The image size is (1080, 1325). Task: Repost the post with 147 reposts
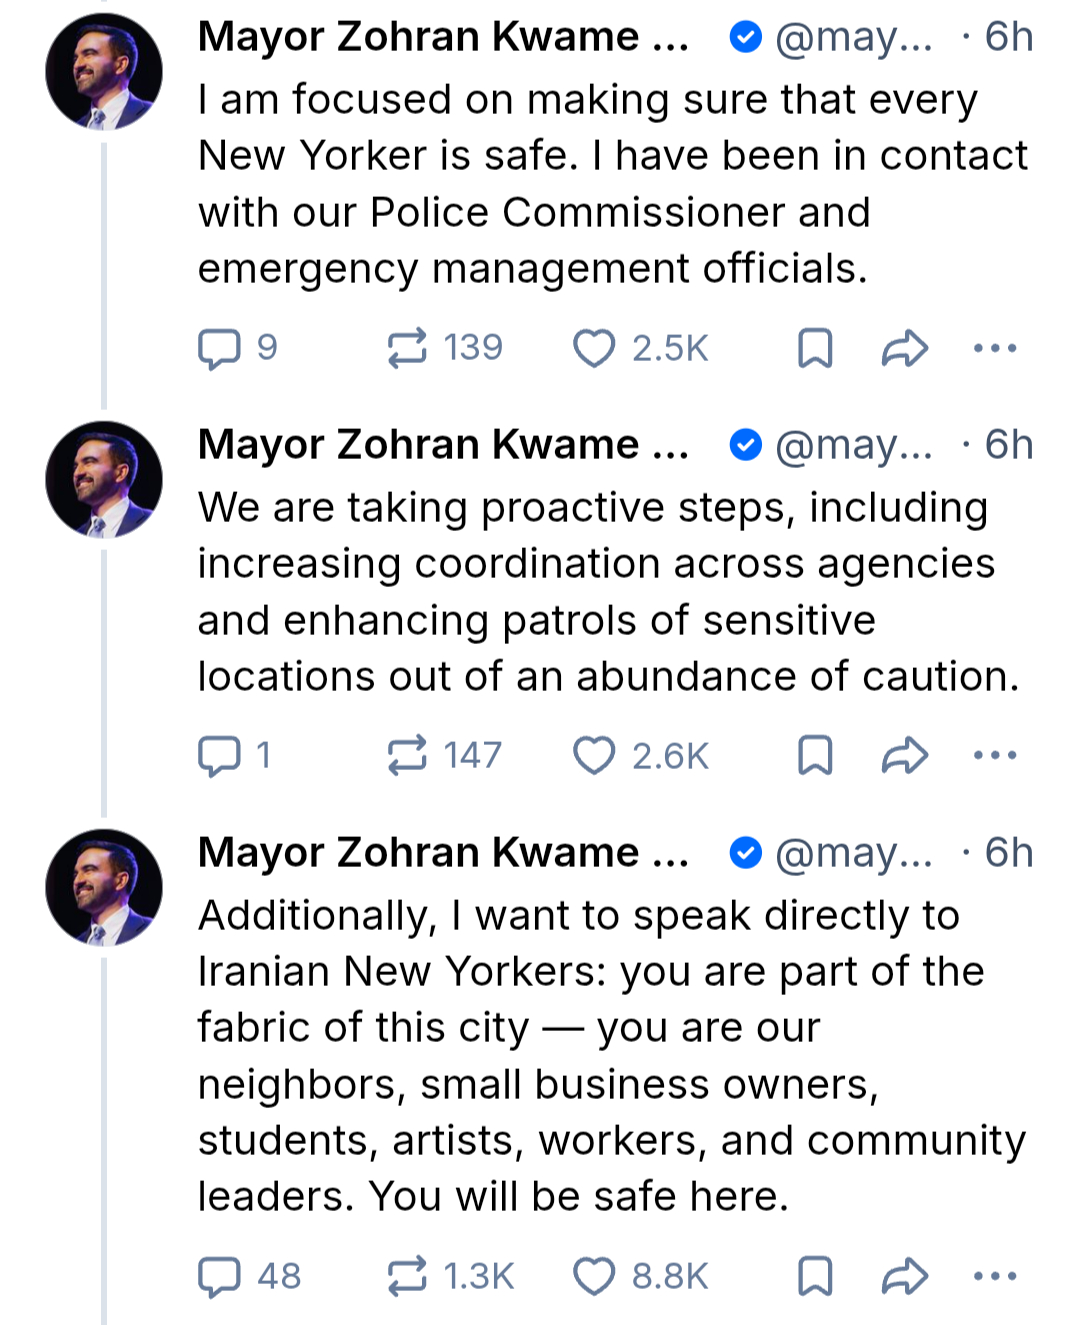click(x=407, y=756)
